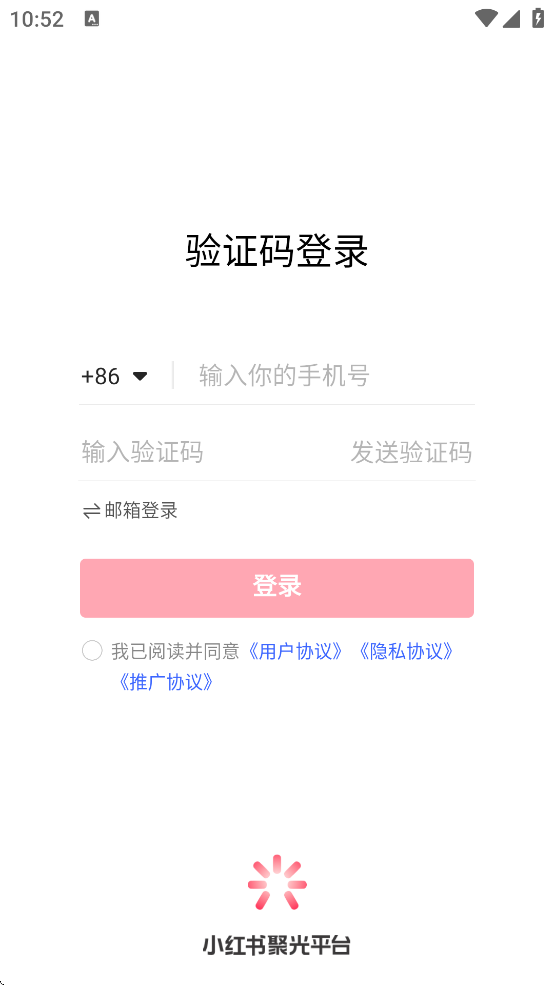Tap the Wi-Fi signal status icon
The height and width of the screenshot is (985, 554).
[486, 18]
